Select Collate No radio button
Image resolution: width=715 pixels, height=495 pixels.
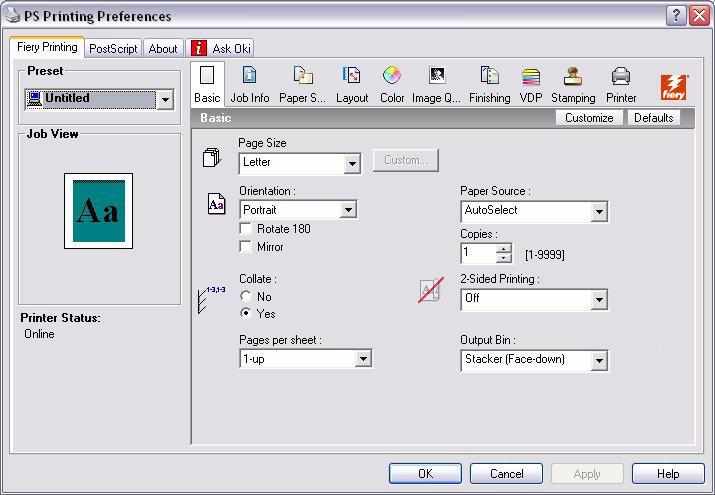(x=246, y=296)
